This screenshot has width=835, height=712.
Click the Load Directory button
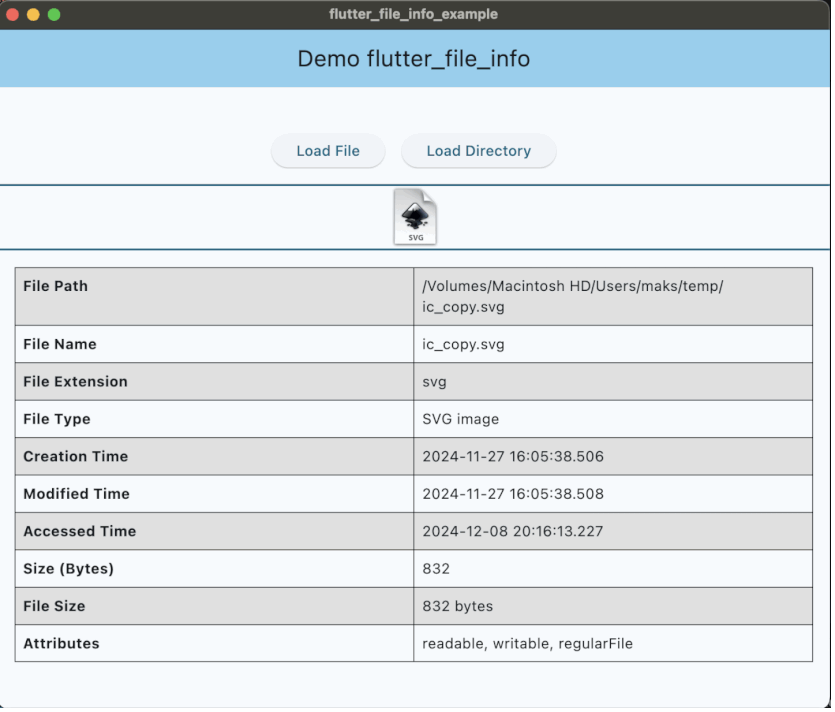[x=481, y=152]
